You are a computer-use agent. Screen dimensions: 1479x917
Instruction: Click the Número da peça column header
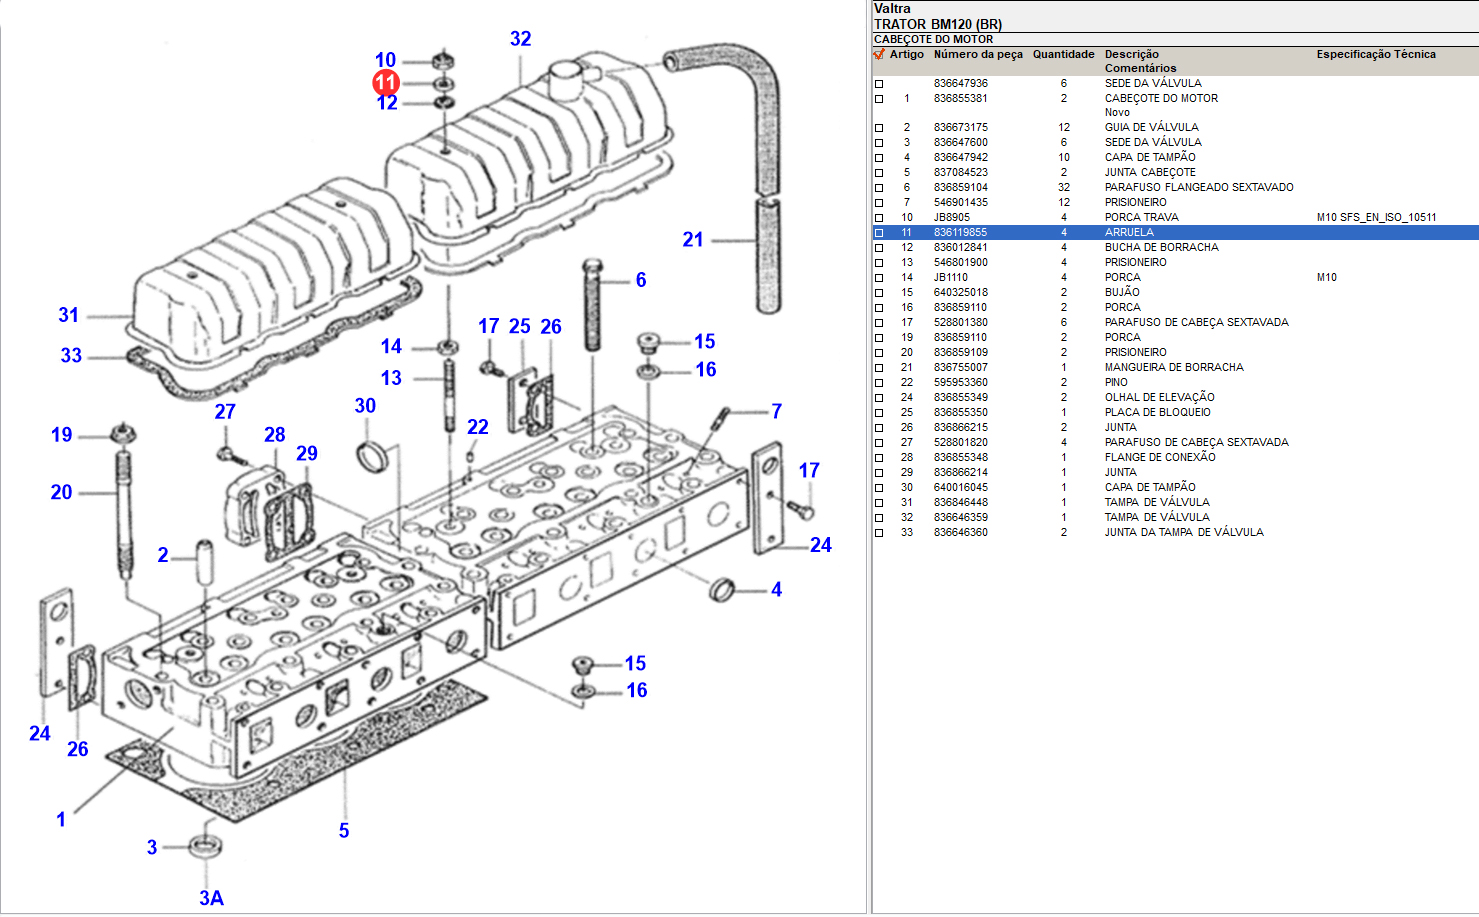coord(977,55)
